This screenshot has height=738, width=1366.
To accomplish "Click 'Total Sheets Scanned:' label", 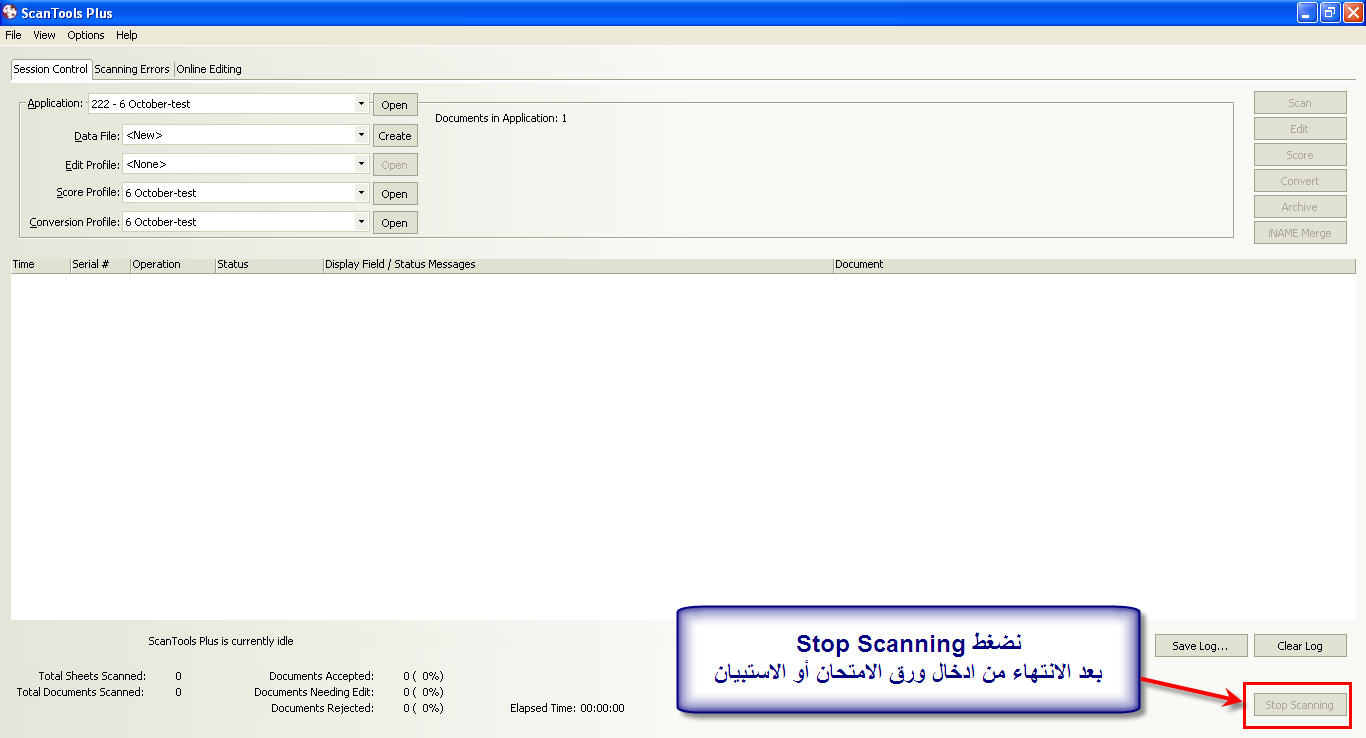I will 92,677.
